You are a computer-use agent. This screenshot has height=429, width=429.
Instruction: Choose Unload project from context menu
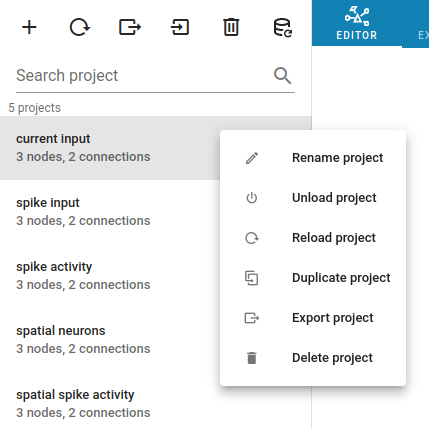coord(313,198)
